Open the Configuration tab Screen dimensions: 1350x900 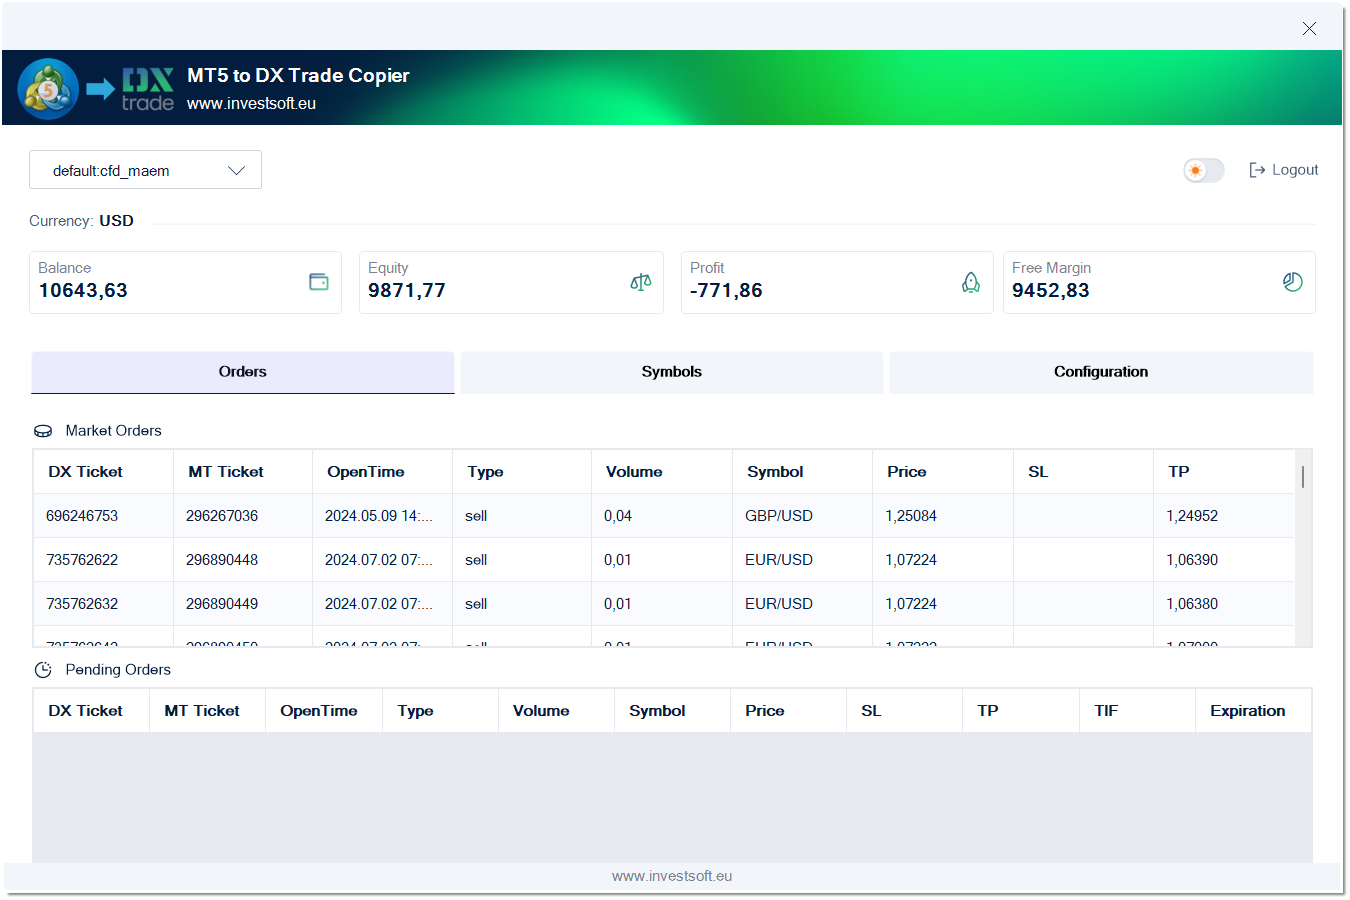click(1101, 372)
